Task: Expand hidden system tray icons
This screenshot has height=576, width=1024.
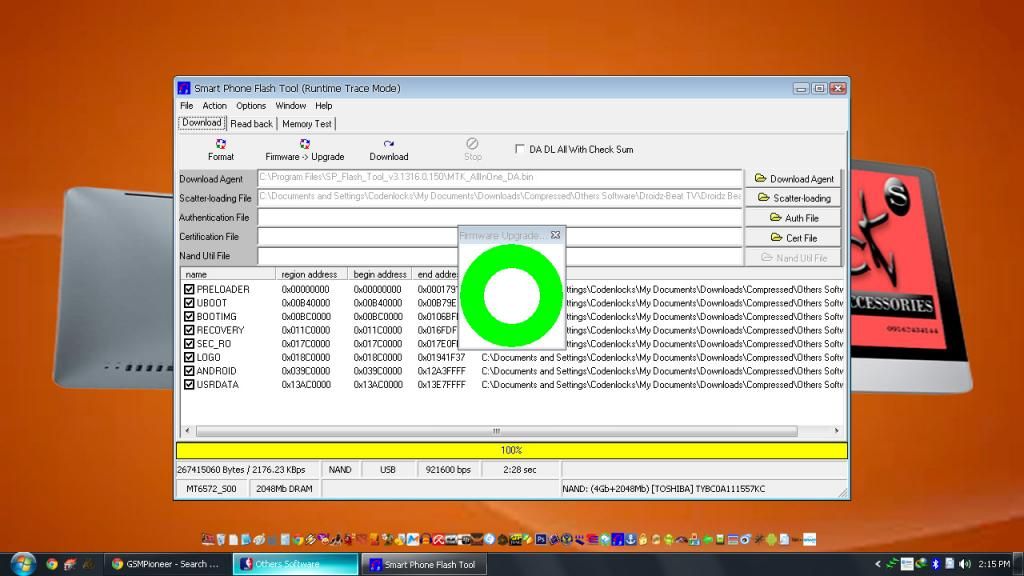Action: coord(878,564)
